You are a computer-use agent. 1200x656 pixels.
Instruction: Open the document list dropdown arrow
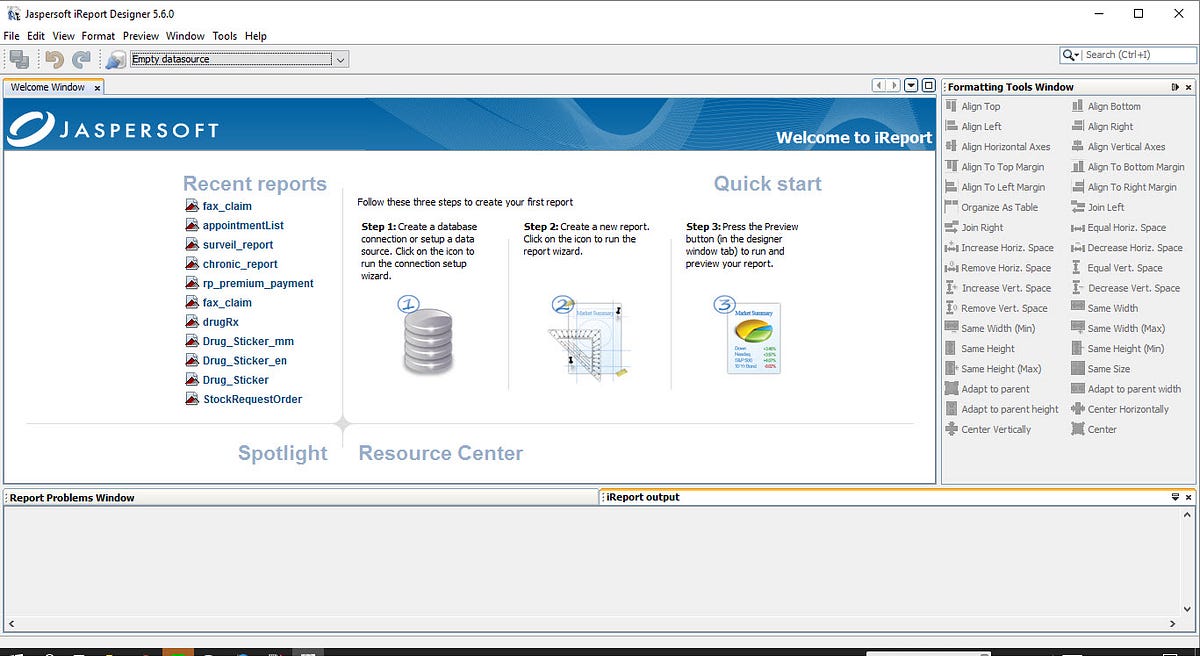coord(910,86)
